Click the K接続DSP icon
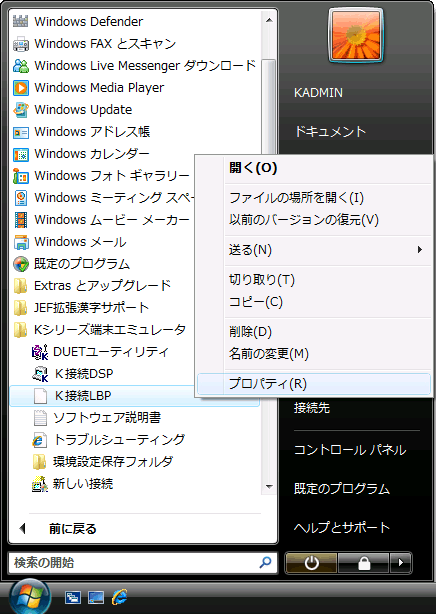The image size is (436, 615). pos(40,374)
